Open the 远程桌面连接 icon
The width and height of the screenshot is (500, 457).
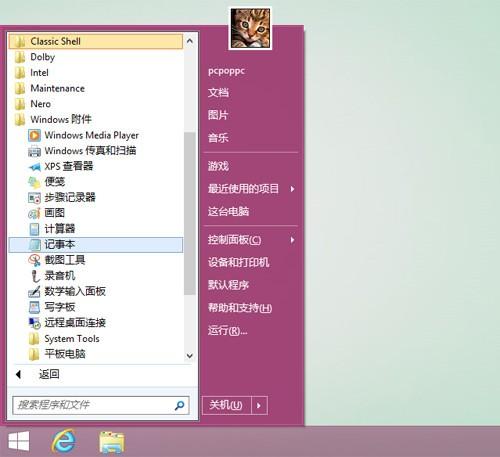(x=34, y=323)
